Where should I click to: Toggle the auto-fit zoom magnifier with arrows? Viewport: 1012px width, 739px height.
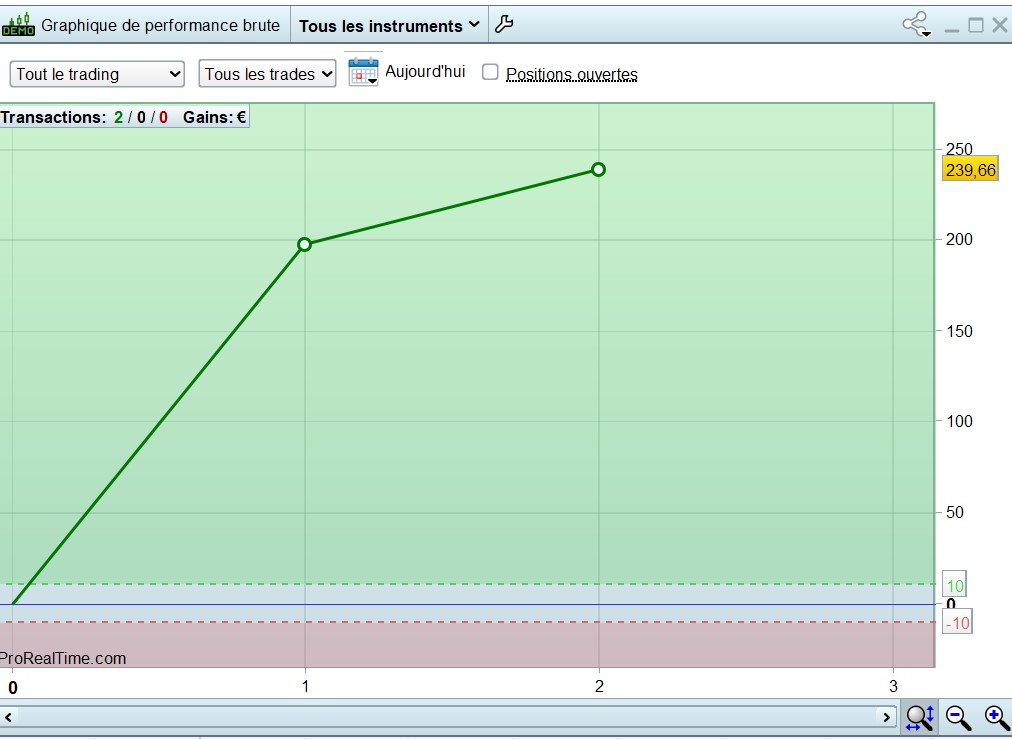point(920,717)
